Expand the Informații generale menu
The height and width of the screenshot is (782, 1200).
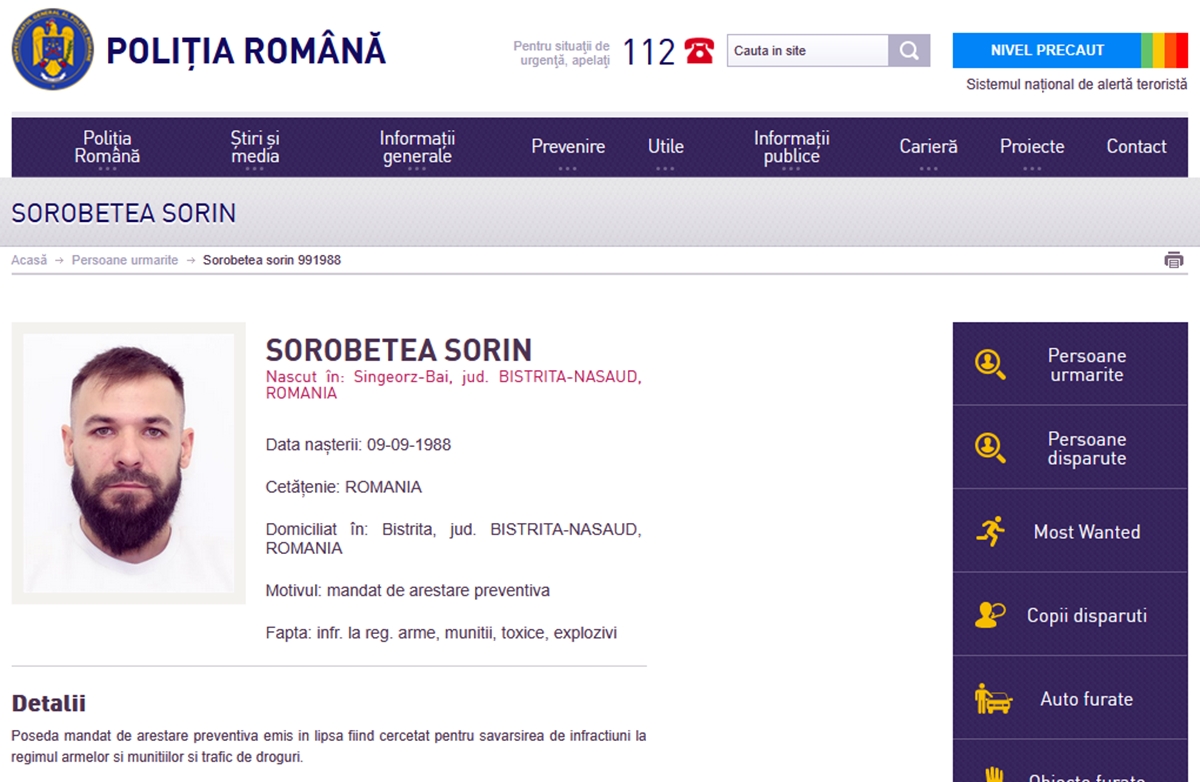(x=417, y=147)
